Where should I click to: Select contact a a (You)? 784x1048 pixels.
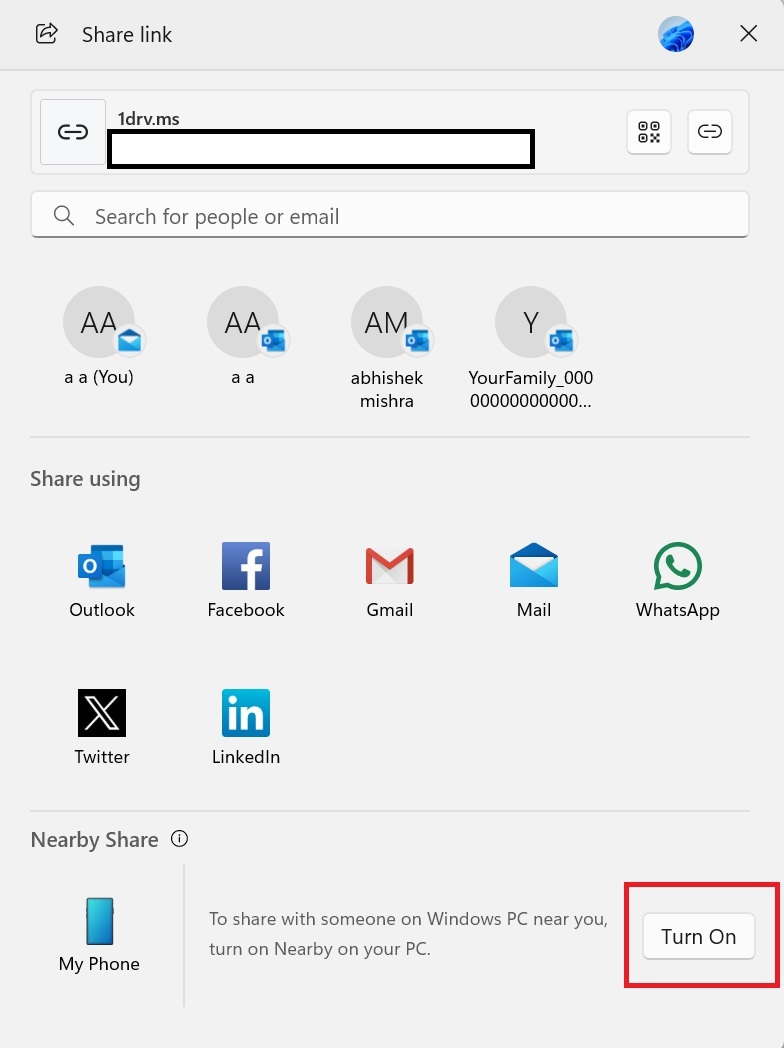99,338
